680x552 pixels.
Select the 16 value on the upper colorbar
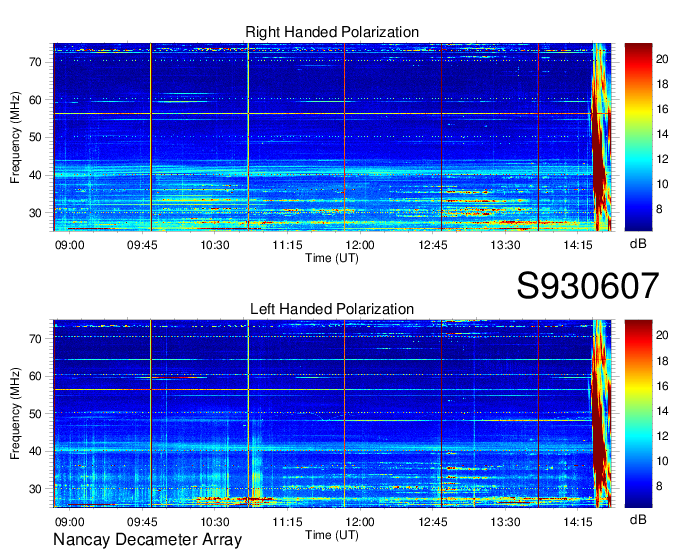[x=662, y=109]
